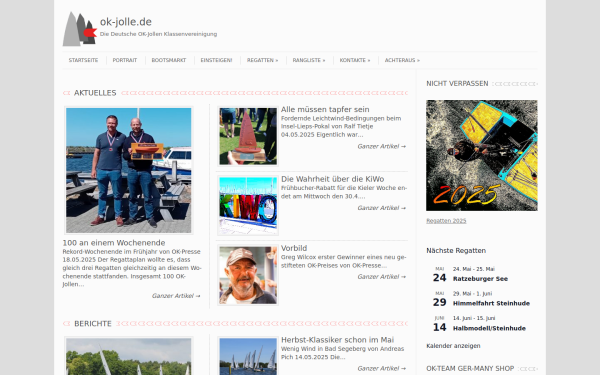The height and width of the screenshot is (375, 600).
Task: Open the headline Die Wahrheit über die KiWo
Action: coord(333,179)
